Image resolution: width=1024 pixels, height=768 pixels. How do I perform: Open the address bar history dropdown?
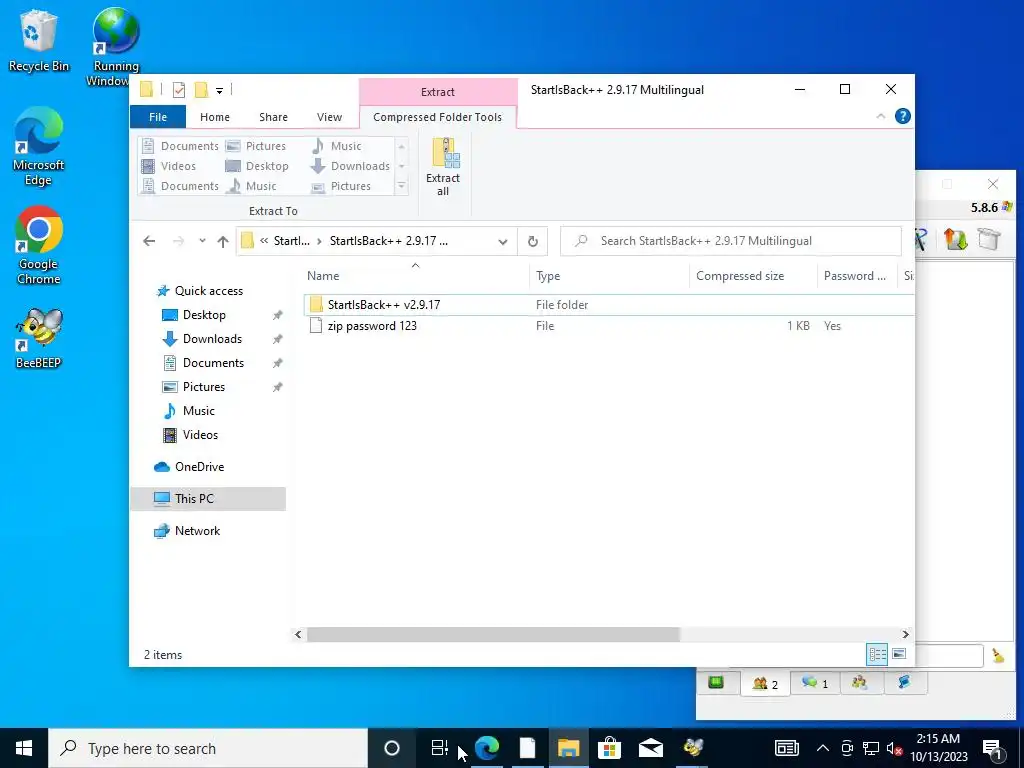pyautogui.click(x=503, y=242)
